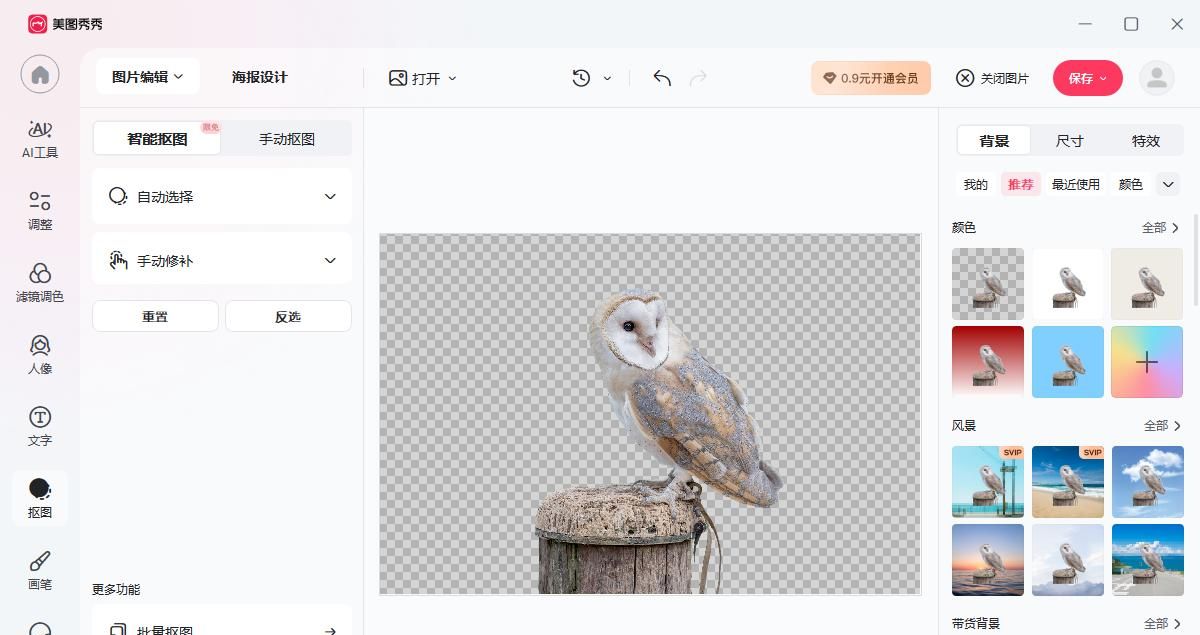The width and height of the screenshot is (1200, 635).
Task: Open the 调整 adjustment tool
Action: [40, 211]
